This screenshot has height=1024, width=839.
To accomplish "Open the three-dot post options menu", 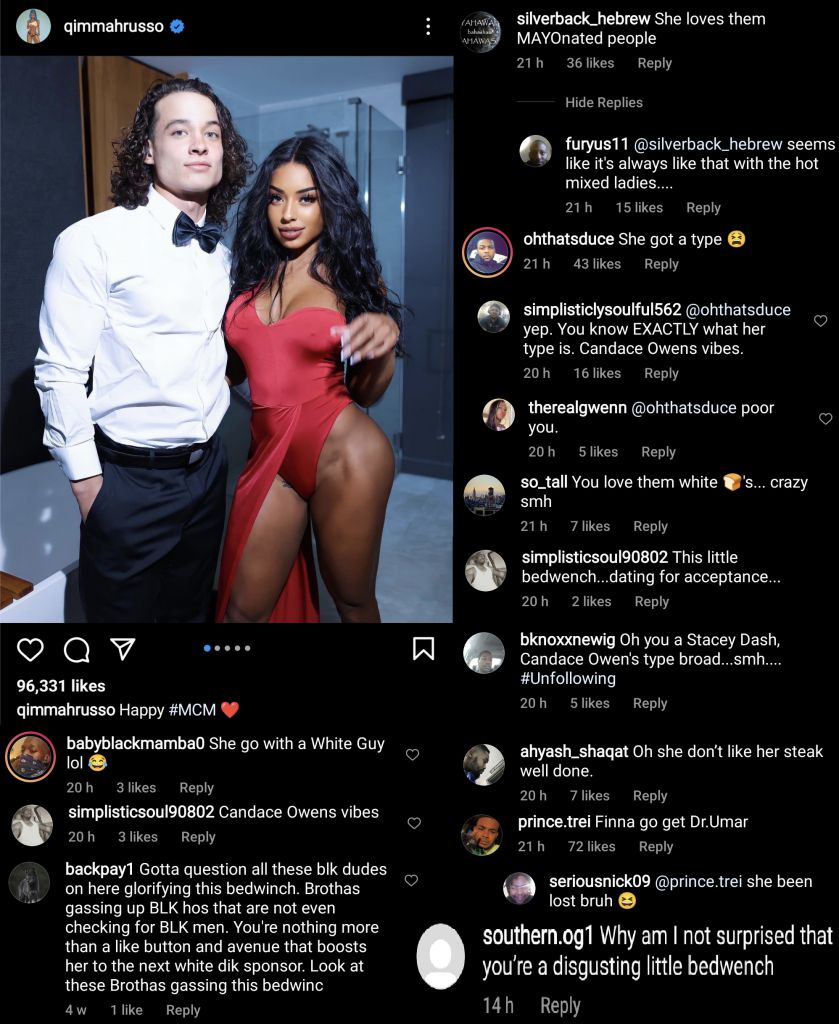I will (x=428, y=26).
